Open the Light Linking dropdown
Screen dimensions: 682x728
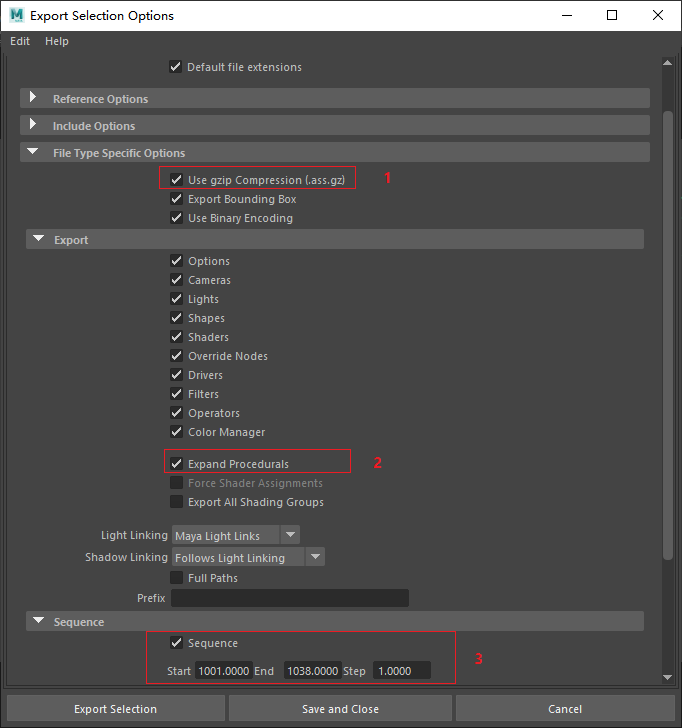(236, 536)
